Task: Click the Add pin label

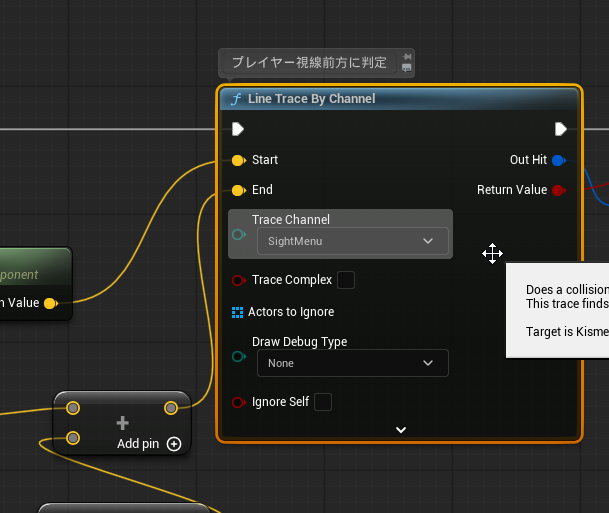Action: [x=138, y=443]
